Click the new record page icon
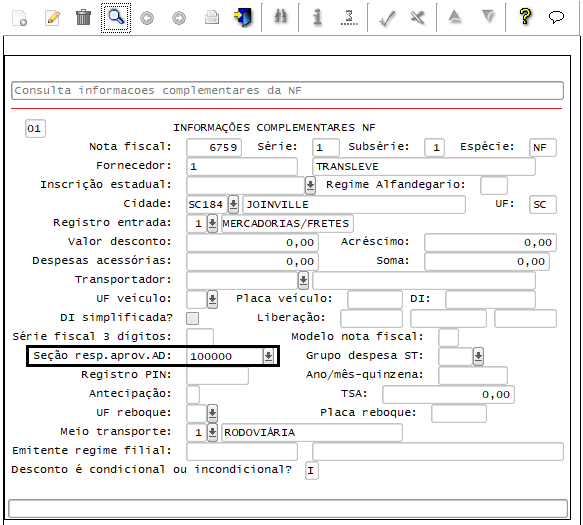This screenshot has width=583, height=525. click(19, 17)
